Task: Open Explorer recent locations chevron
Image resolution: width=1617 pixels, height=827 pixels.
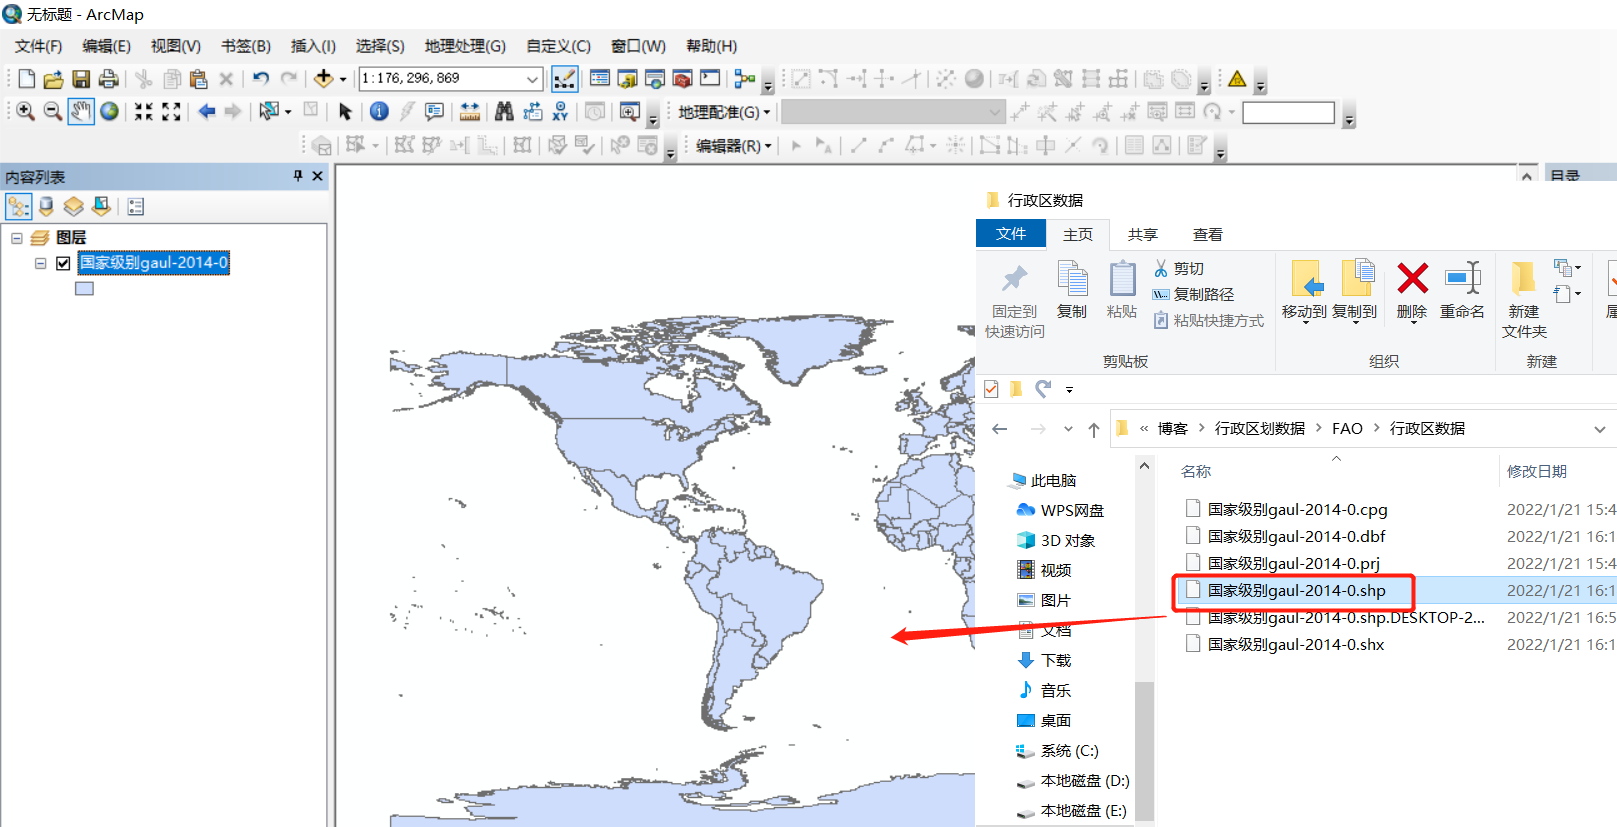Action: [x=1068, y=429]
